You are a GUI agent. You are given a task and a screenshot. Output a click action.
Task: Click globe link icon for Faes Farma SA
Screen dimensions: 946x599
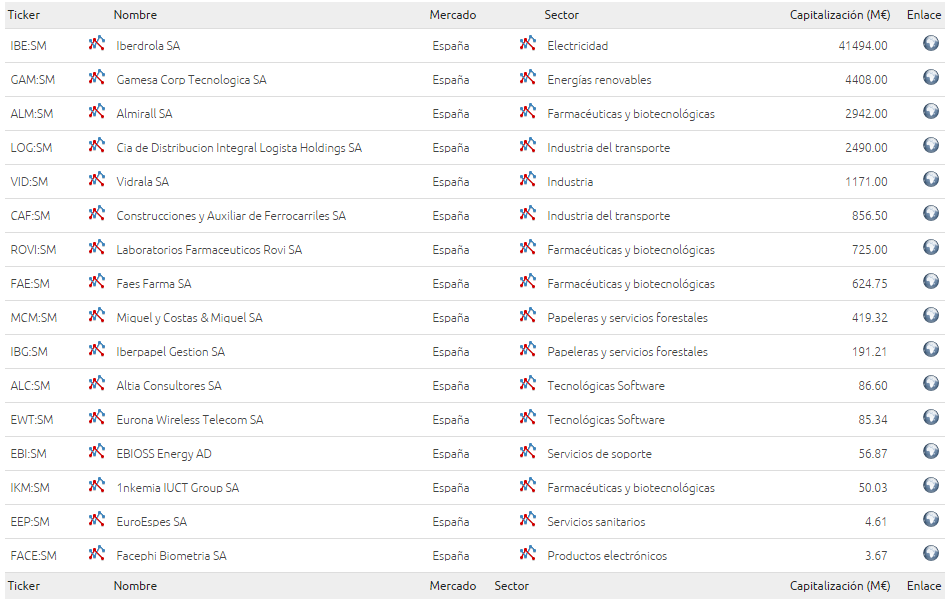click(931, 281)
